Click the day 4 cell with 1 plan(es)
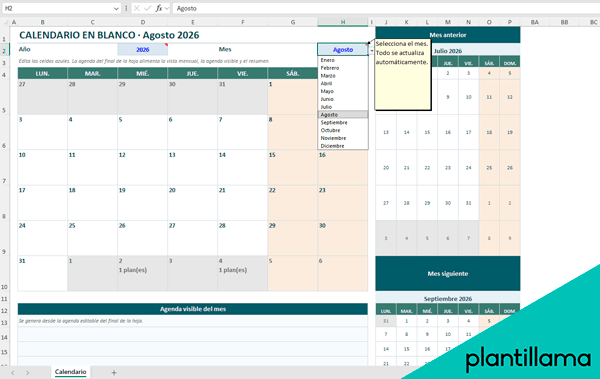600x379 pixels. click(x=243, y=274)
